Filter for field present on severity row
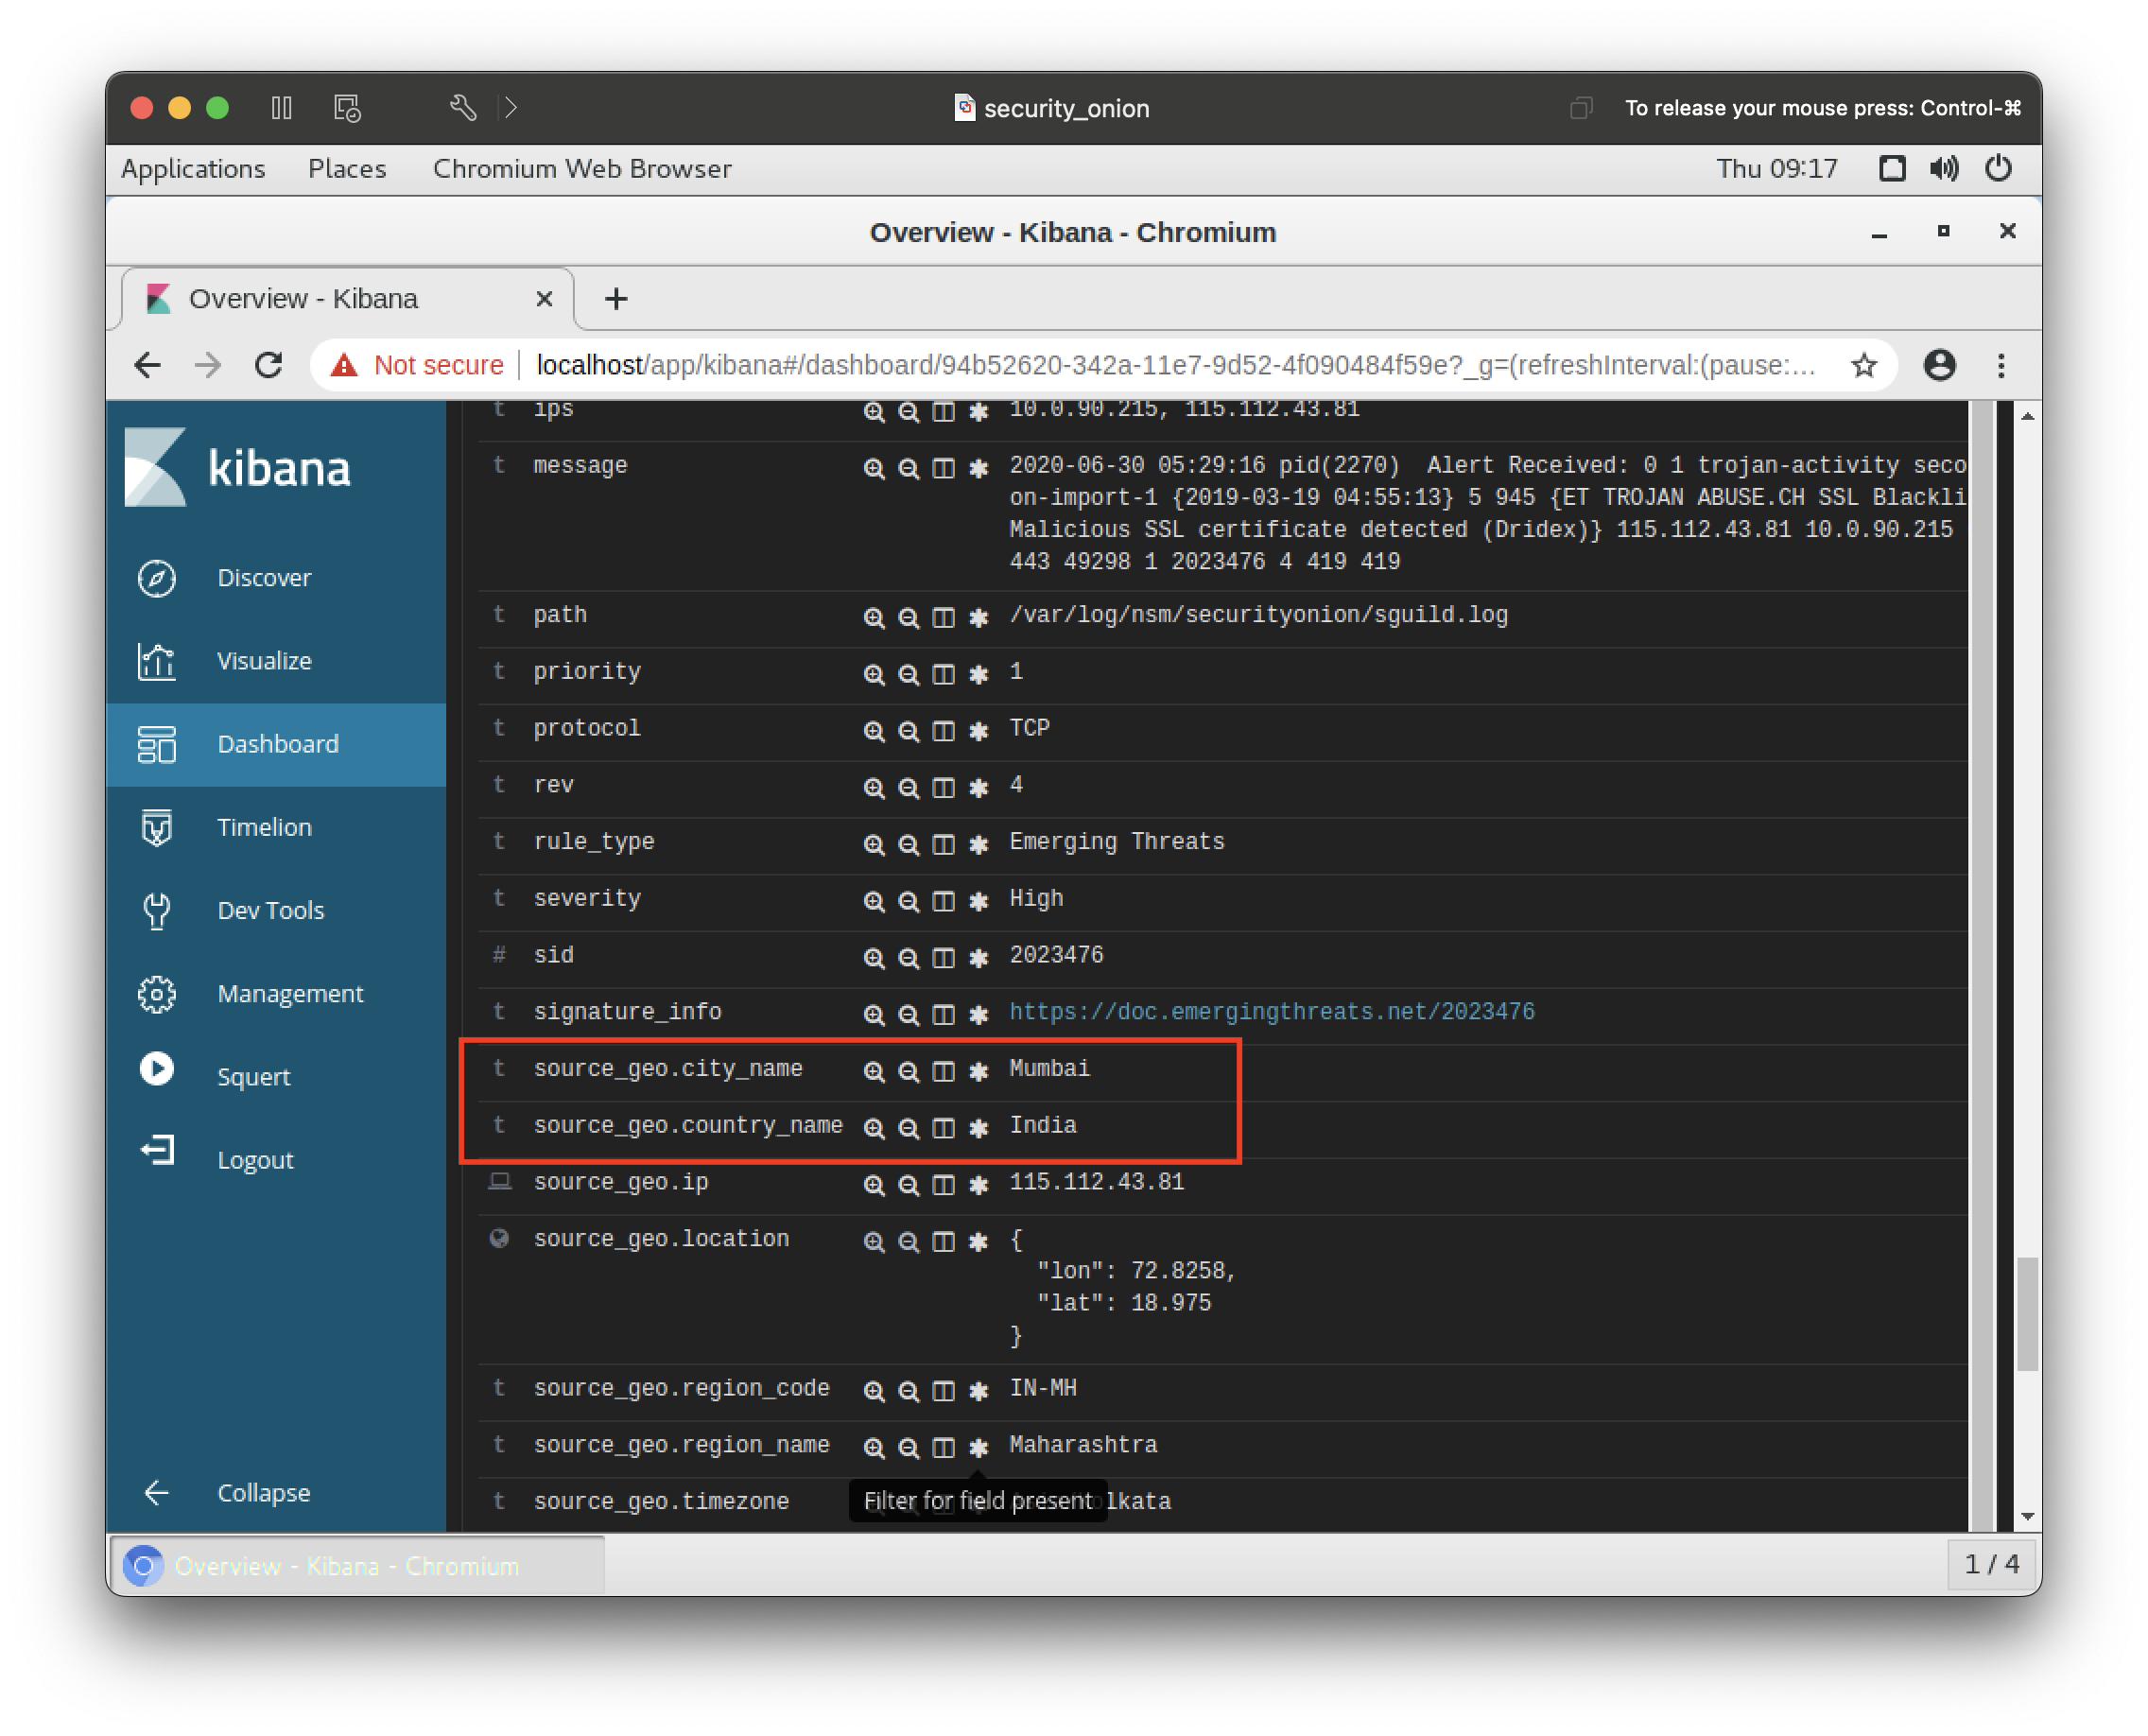 pyautogui.click(x=978, y=902)
